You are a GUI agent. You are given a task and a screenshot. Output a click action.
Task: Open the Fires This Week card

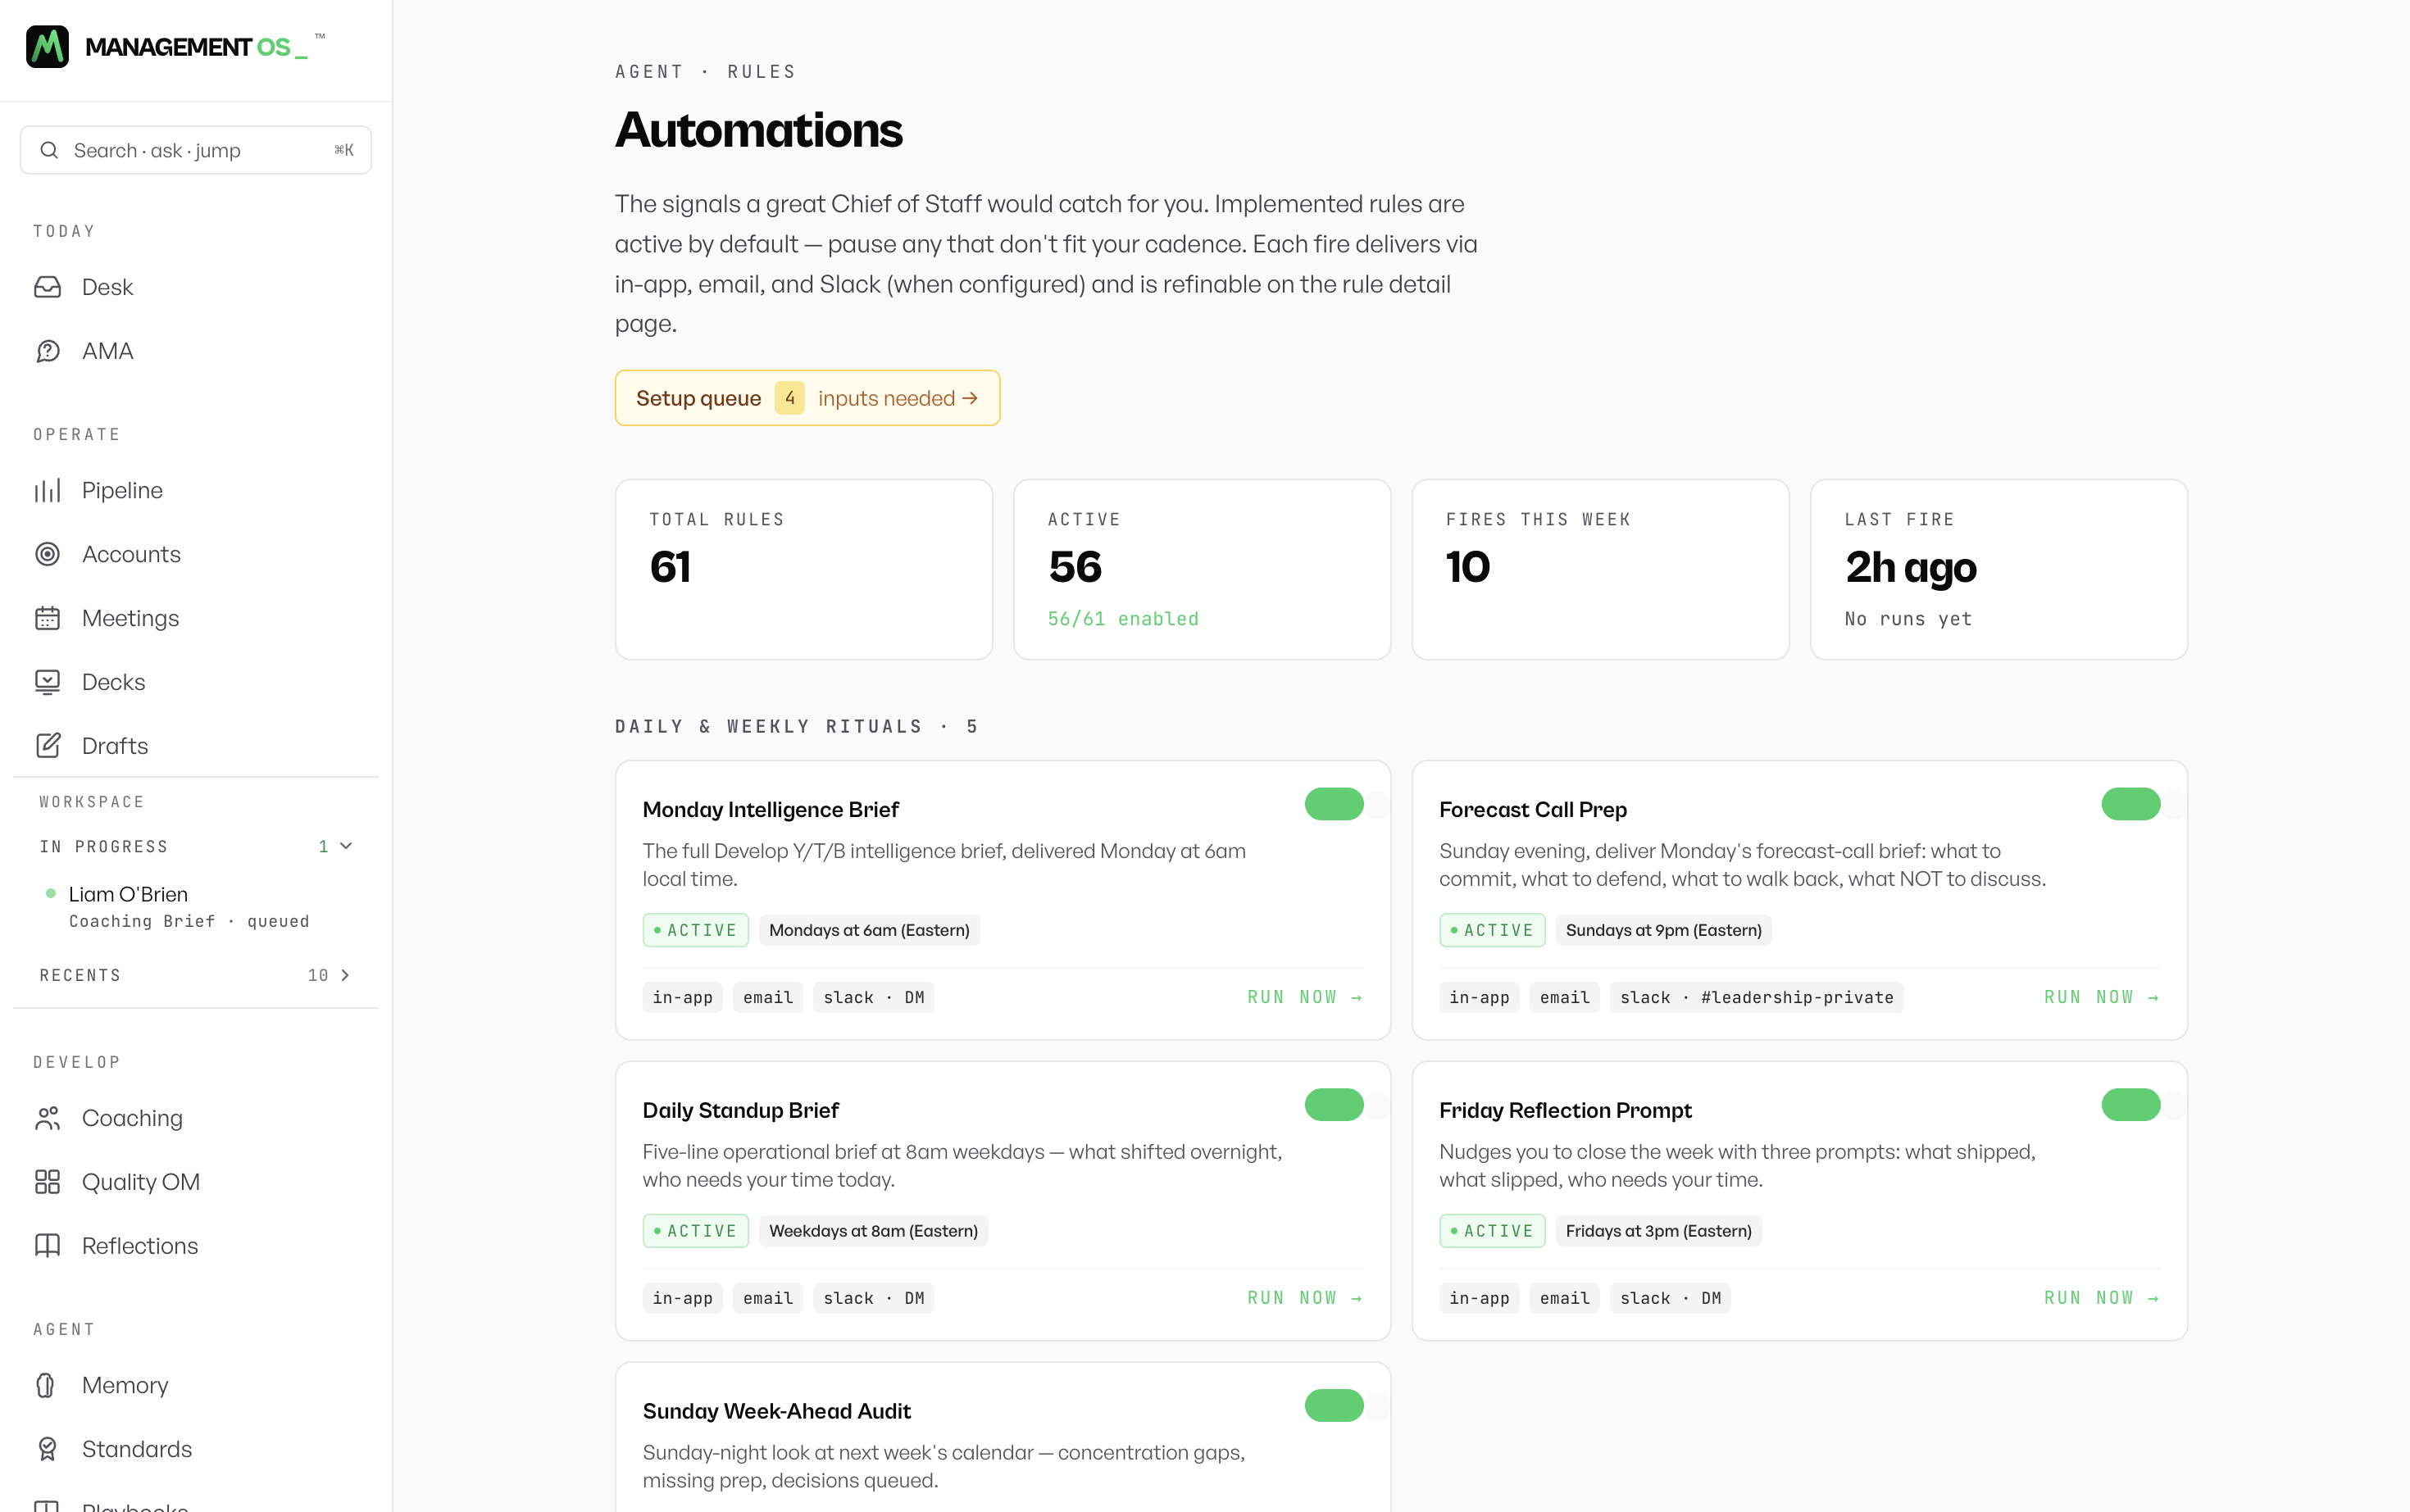click(x=1600, y=569)
